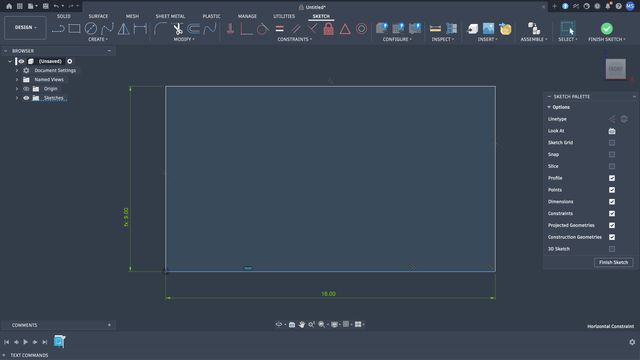The height and width of the screenshot is (360, 640).
Task: Open the Help question mark icon
Action: pyautogui.click(x=619, y=6)
